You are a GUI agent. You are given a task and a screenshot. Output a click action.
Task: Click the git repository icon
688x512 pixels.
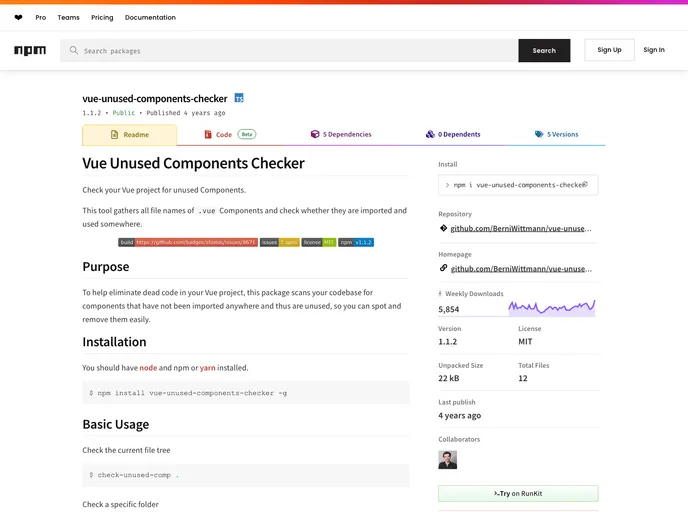443,228
